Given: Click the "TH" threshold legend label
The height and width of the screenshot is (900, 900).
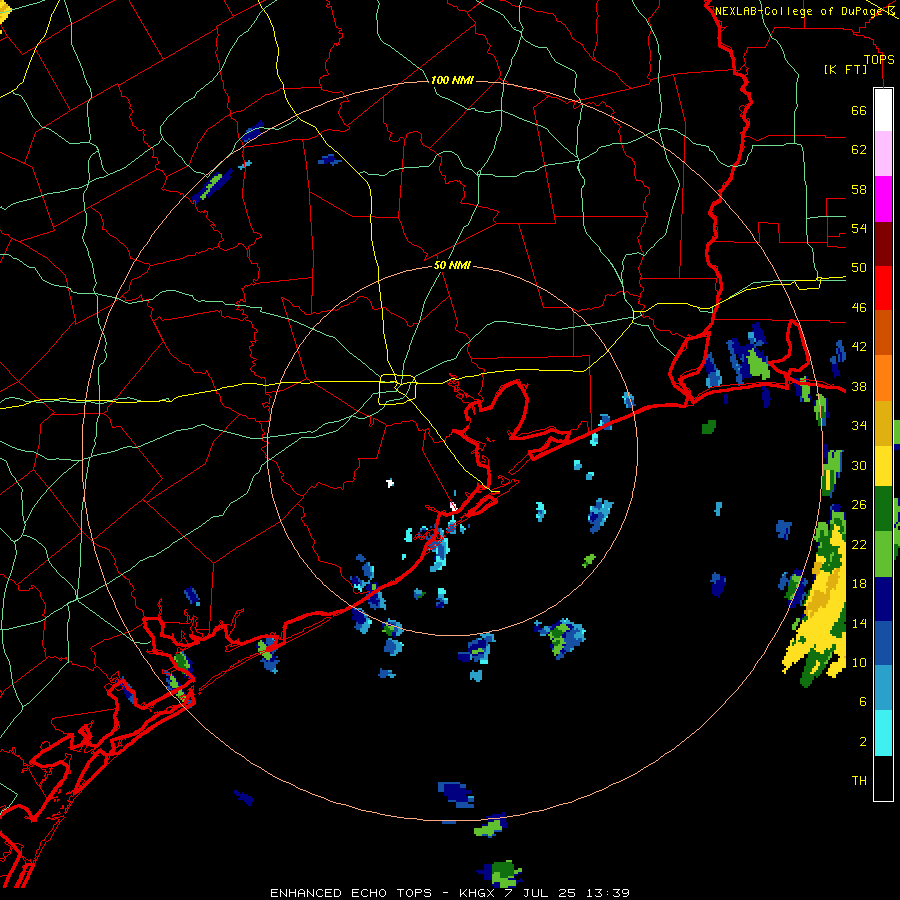Looking at the screenshot, I should [x=859, y=781].
